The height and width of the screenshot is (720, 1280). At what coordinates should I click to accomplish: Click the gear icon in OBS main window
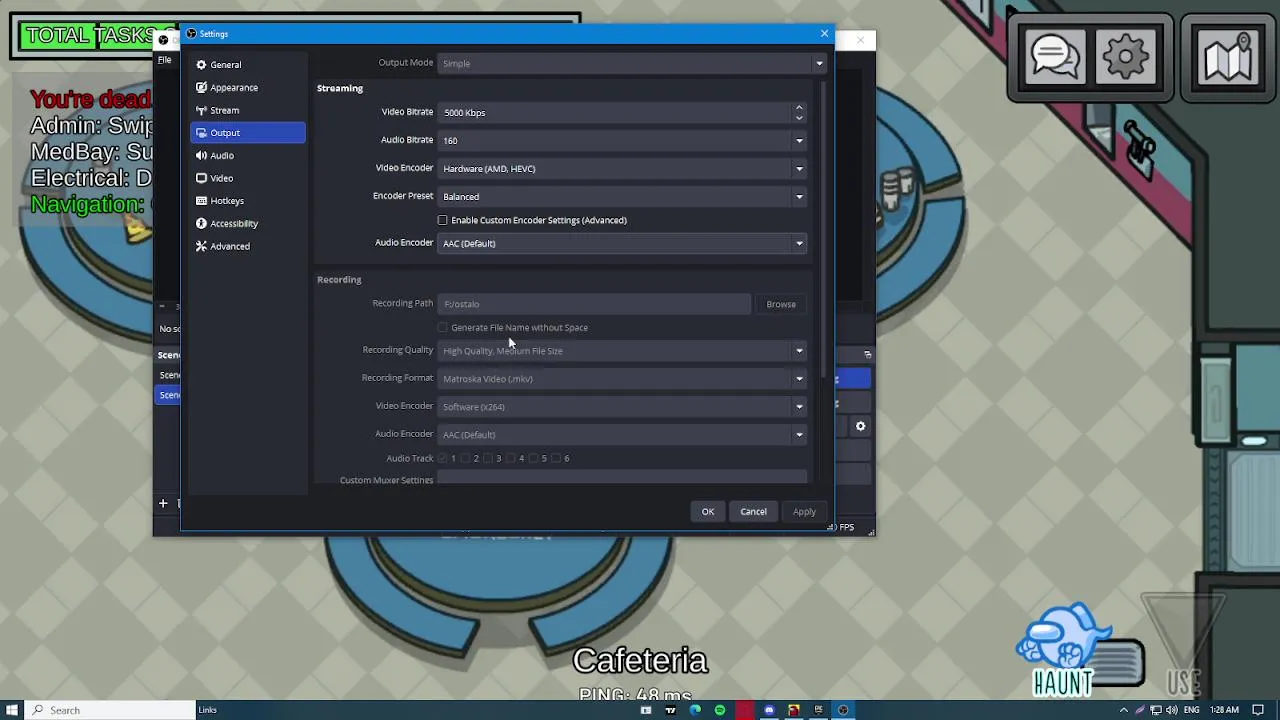coord(860,427)
